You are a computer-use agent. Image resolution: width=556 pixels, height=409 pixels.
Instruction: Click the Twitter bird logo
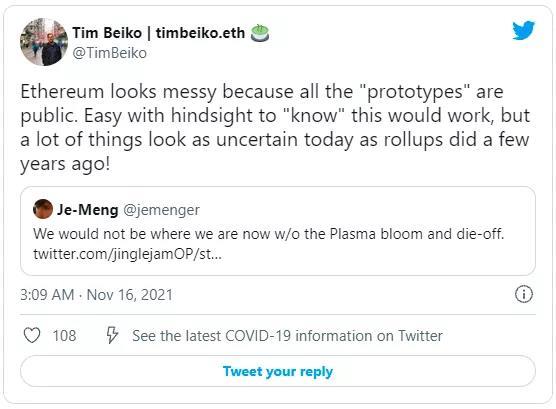point(523,30)
